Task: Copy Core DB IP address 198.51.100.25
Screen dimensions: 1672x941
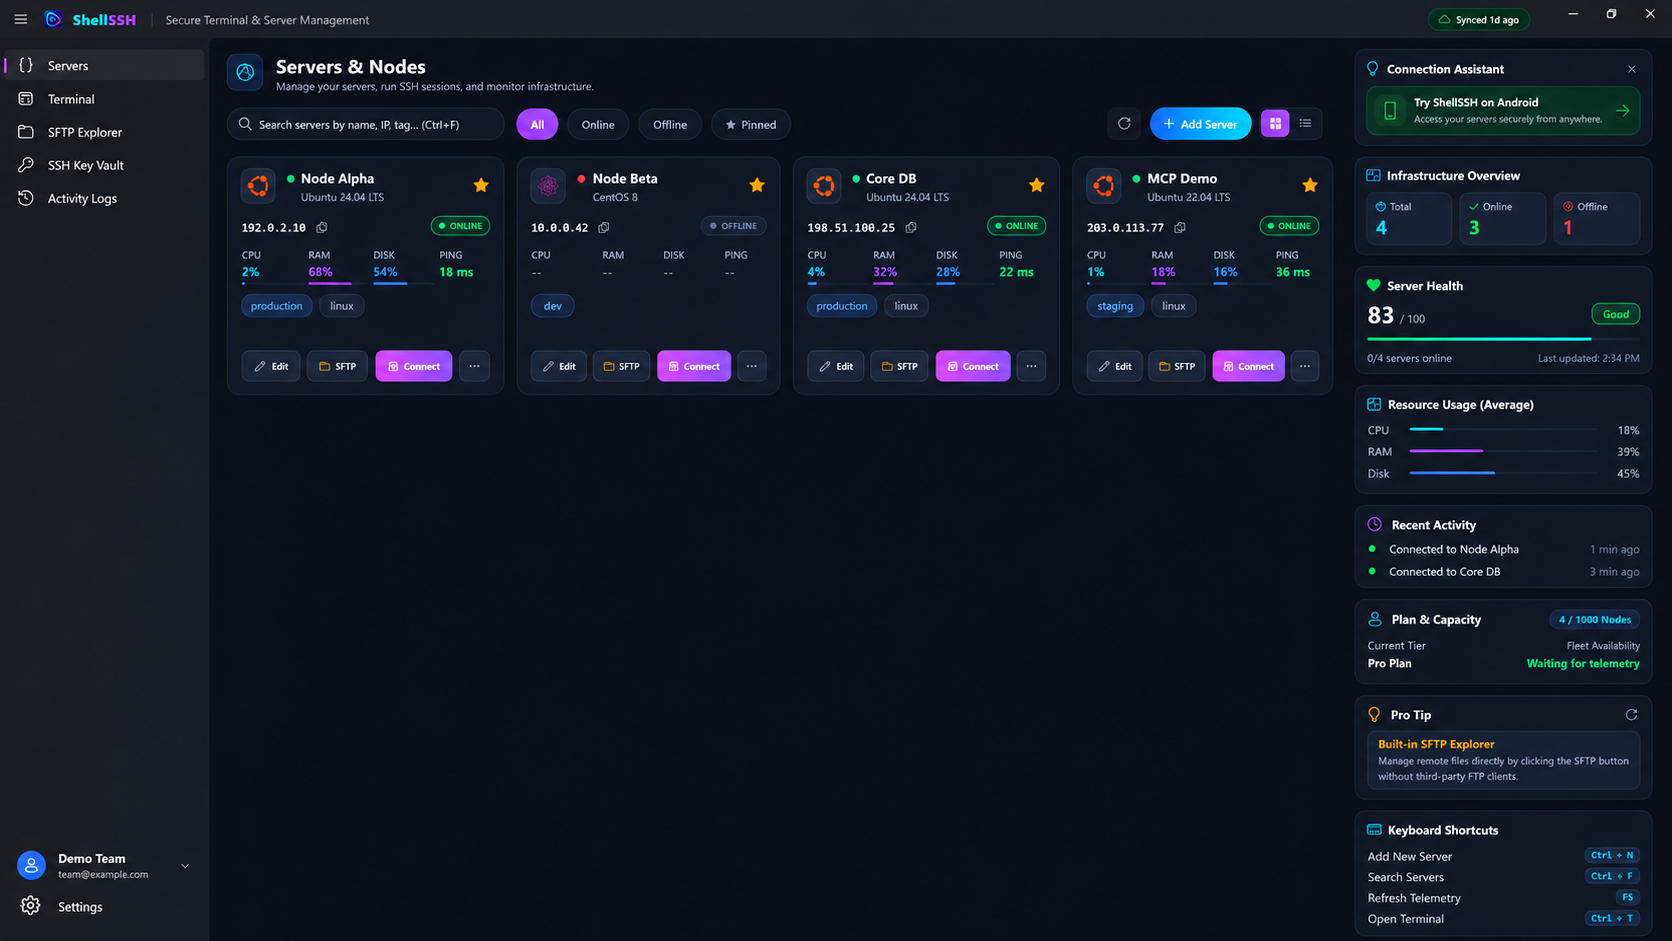Action: point(911,228)
